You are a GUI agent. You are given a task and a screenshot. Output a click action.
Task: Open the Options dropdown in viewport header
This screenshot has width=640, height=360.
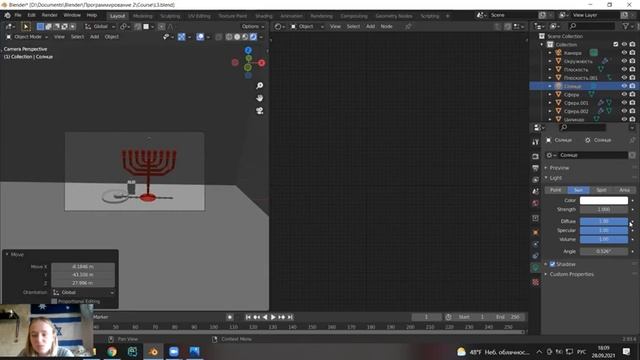pyautogui.click(x=253, y=27)
